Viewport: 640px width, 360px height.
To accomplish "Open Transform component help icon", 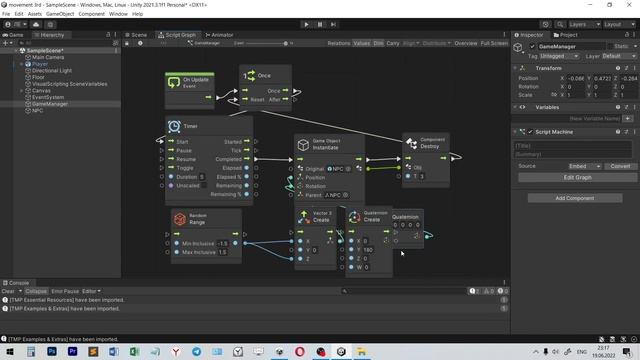I will (618, 68).
